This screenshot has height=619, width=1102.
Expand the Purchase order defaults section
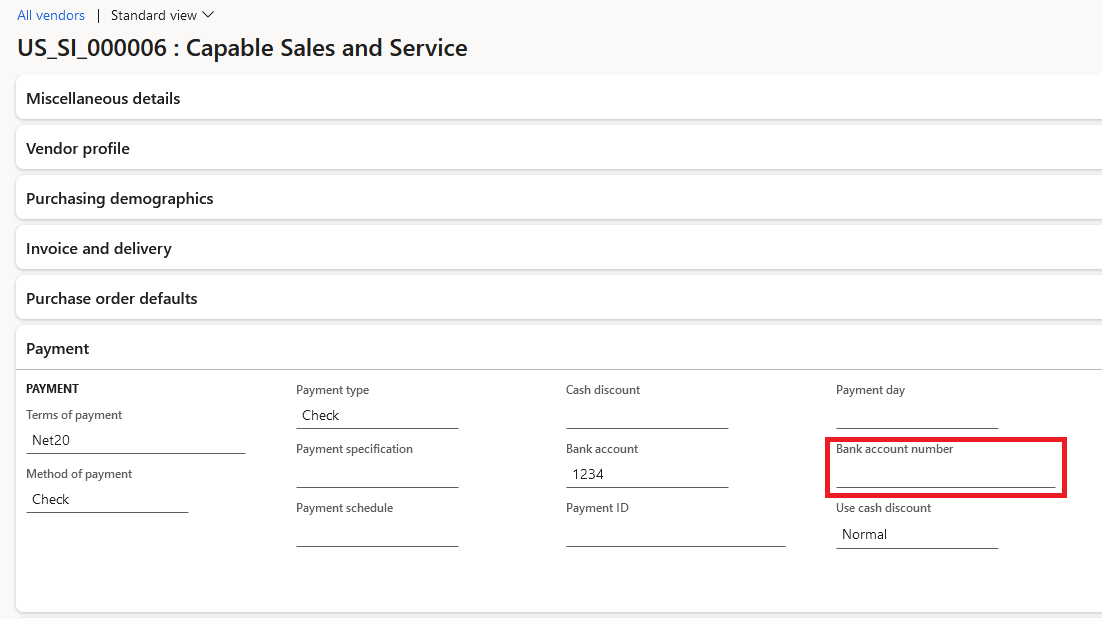(x=559, y=298)
